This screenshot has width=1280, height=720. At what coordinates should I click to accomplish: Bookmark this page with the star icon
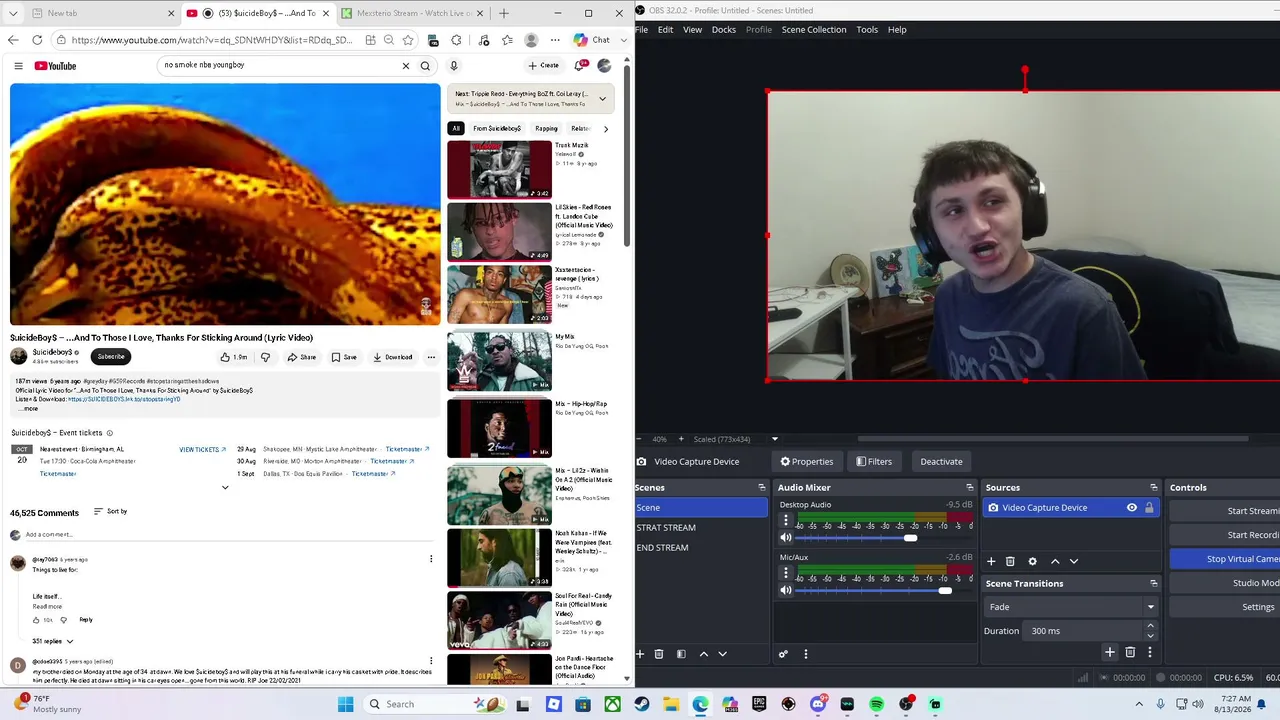(x=408, y=40)
